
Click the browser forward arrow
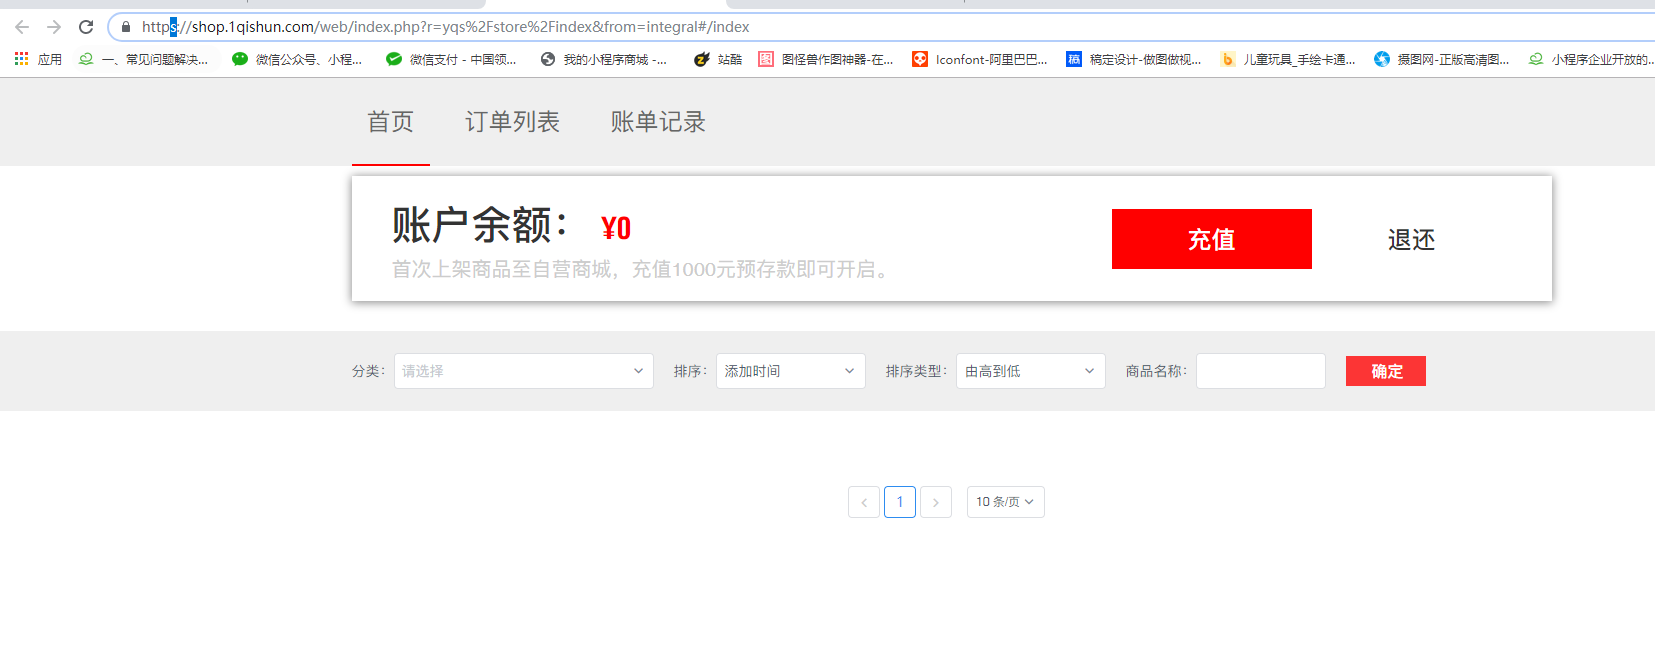click(54, 27)
